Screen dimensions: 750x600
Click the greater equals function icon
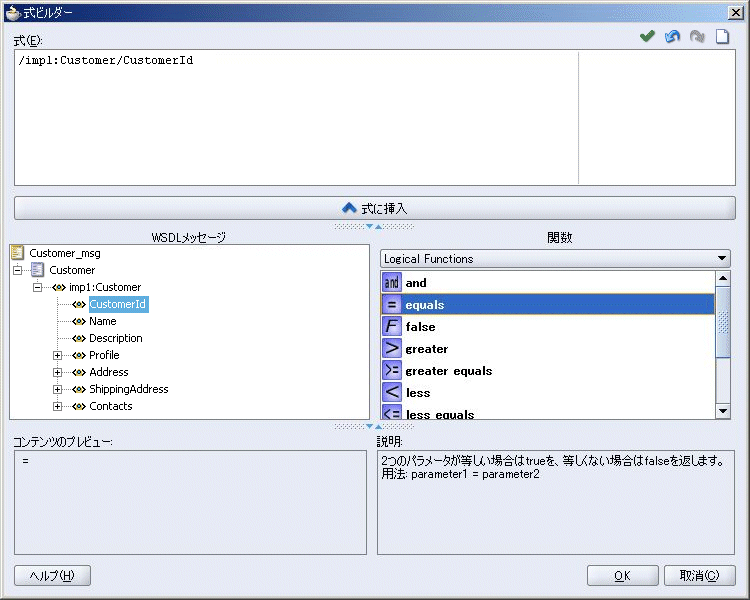(392, 370)
